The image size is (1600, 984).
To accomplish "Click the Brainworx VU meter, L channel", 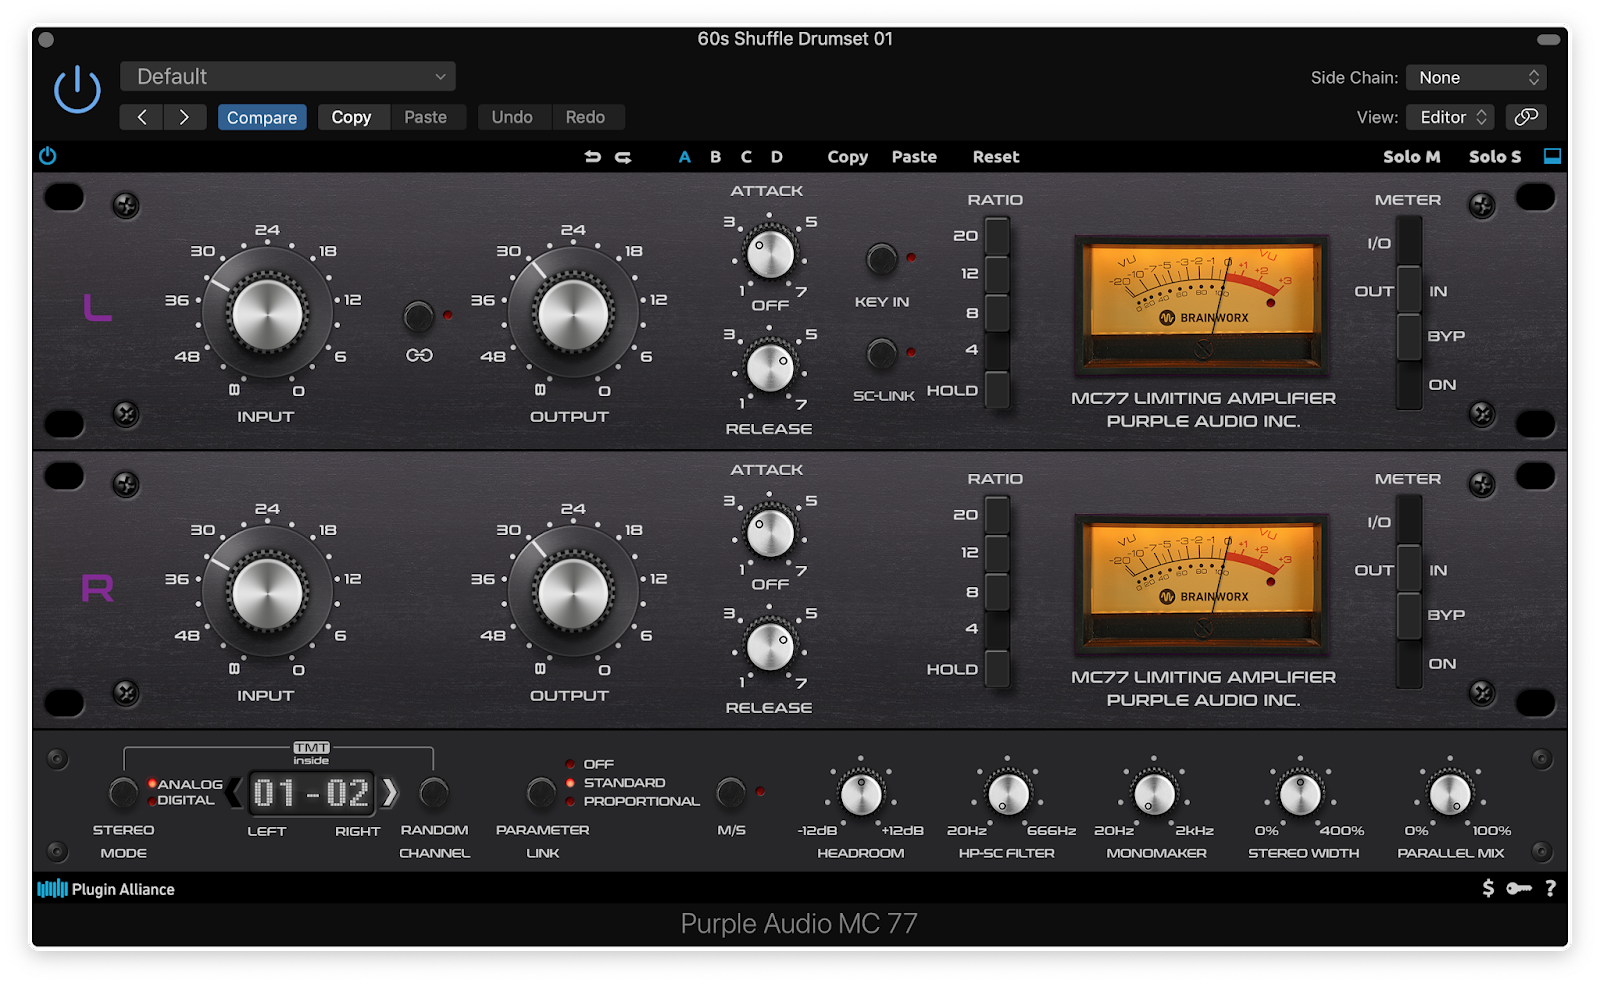I will pyautogui.click(x=1203, y=304).
